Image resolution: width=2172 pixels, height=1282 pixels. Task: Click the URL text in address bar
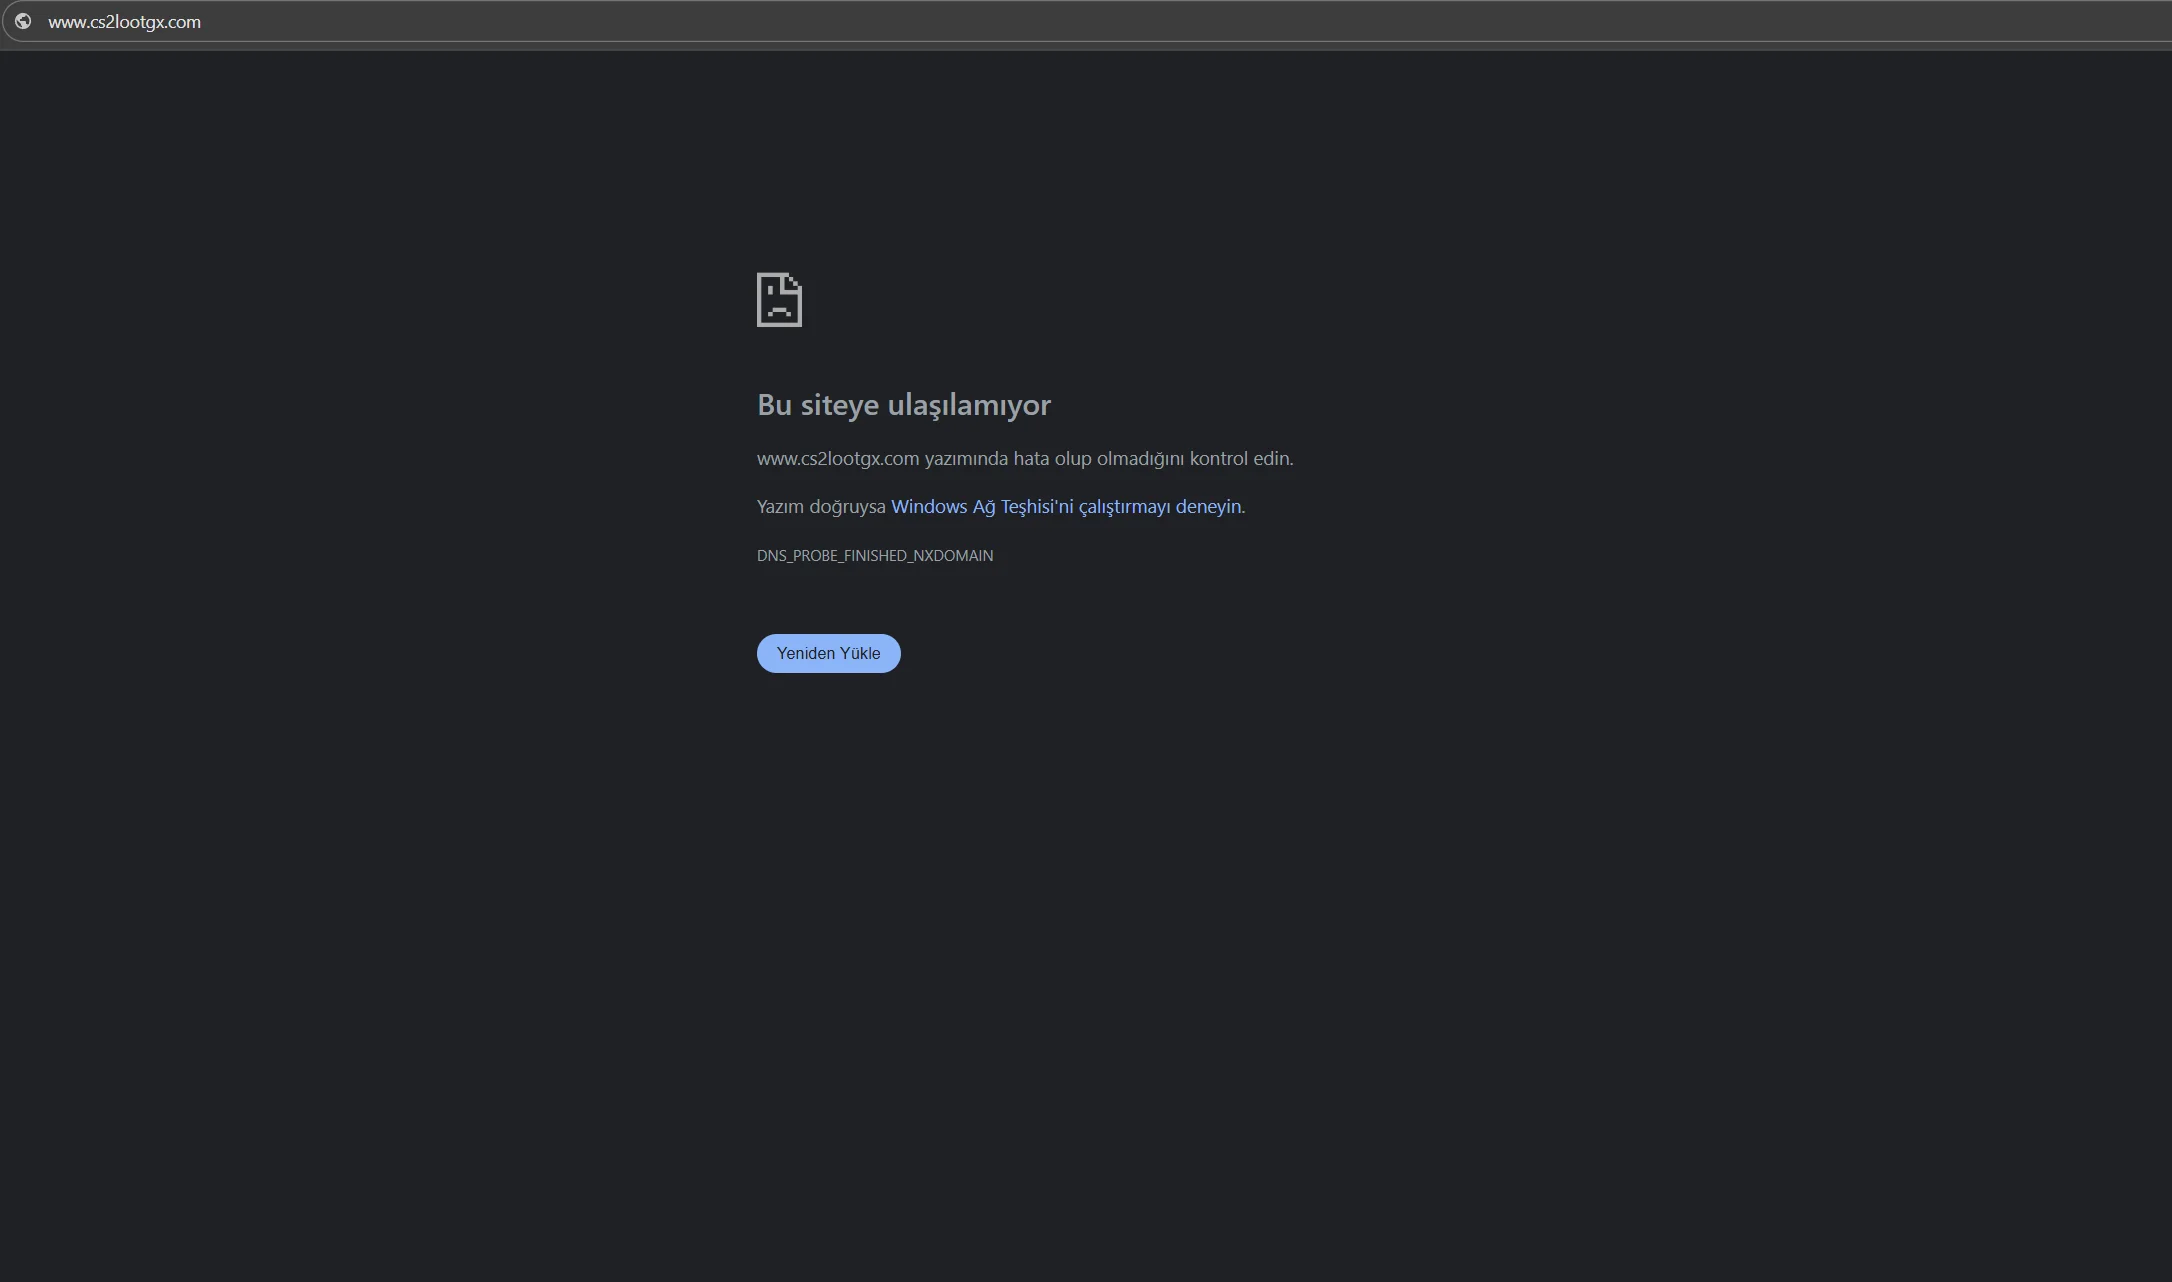coord(124,22)
